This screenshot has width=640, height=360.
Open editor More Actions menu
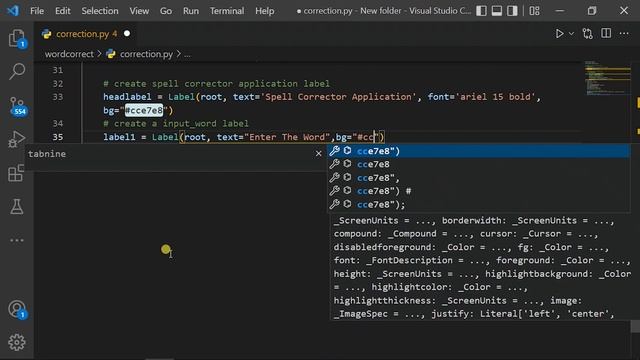(x=624, y=33)
